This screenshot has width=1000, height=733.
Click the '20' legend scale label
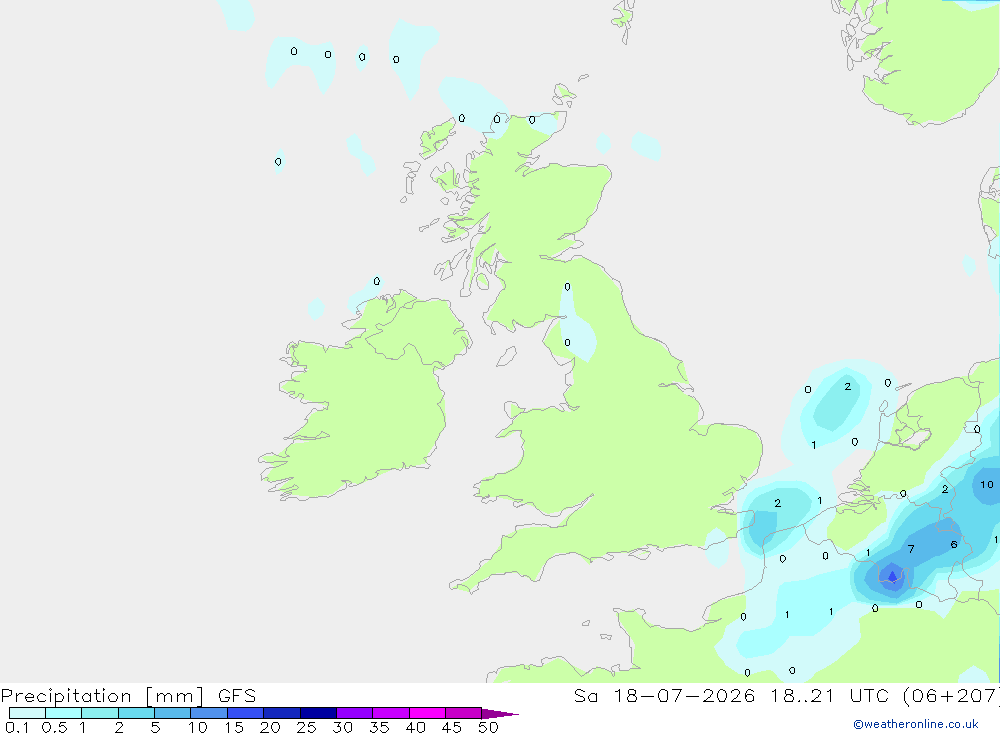click(x=270, y=727)
